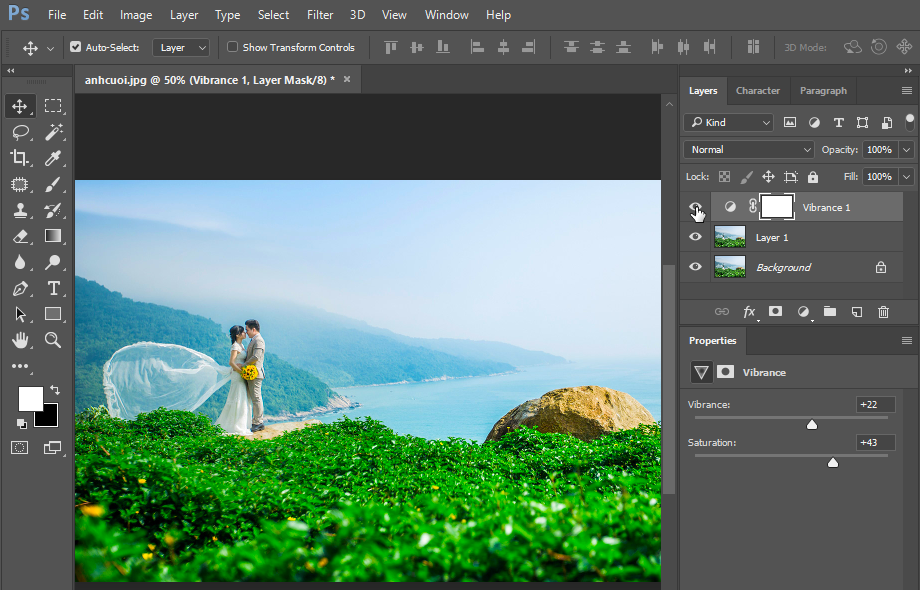Enable Show Transform Controls checkbox
The height and width of the screenshot is (590, 920).
coord(233,47)
